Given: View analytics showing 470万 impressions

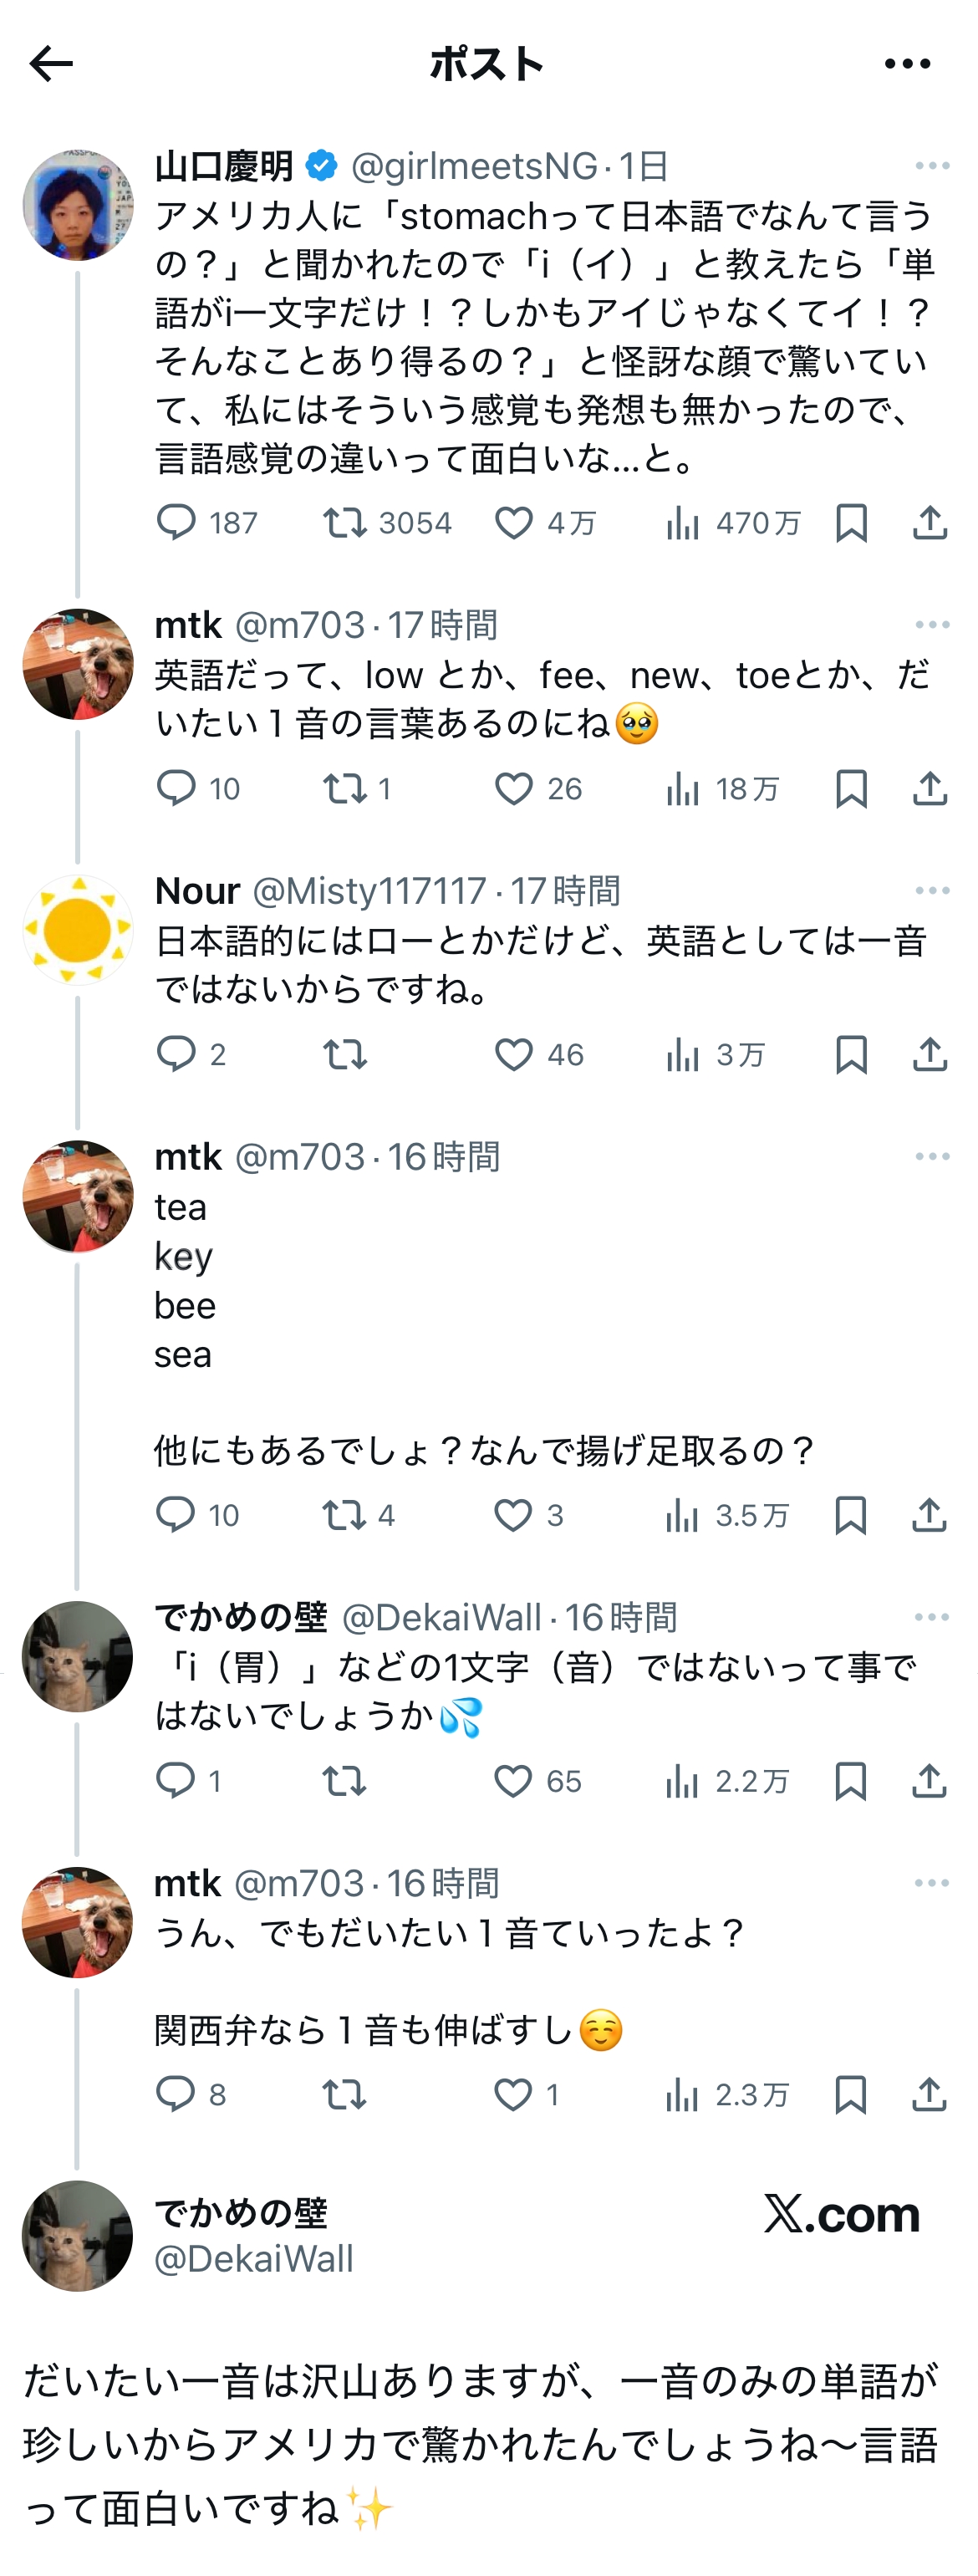Looking at the screenshot, I should [x=682, y=523].
